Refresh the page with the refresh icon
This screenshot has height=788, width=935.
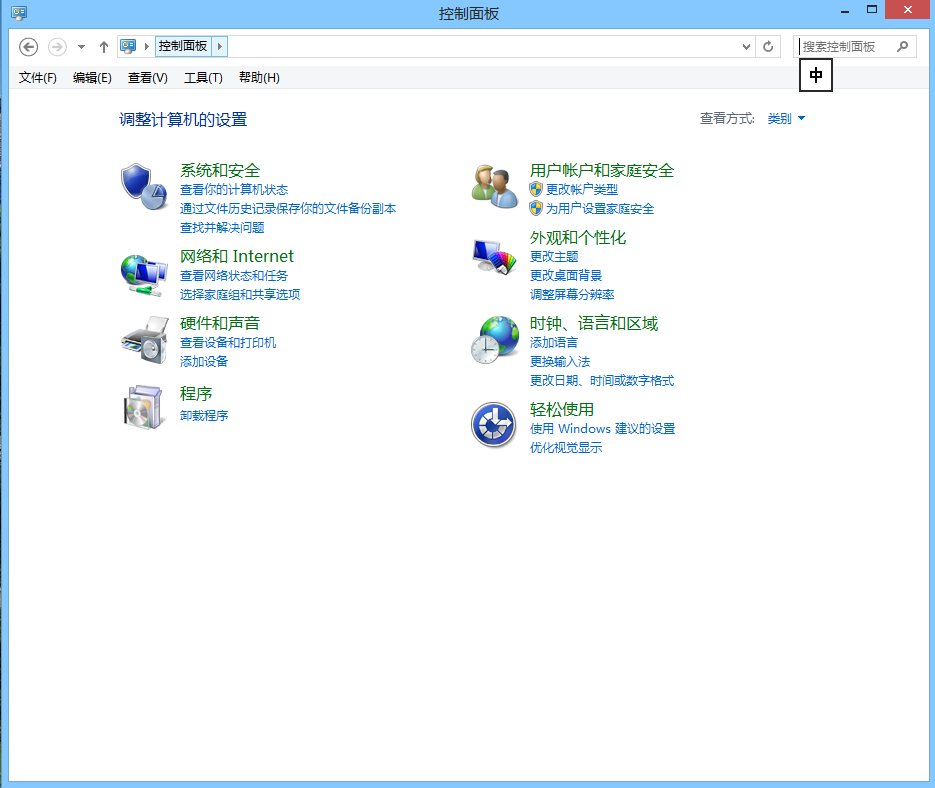coord(766,46)
